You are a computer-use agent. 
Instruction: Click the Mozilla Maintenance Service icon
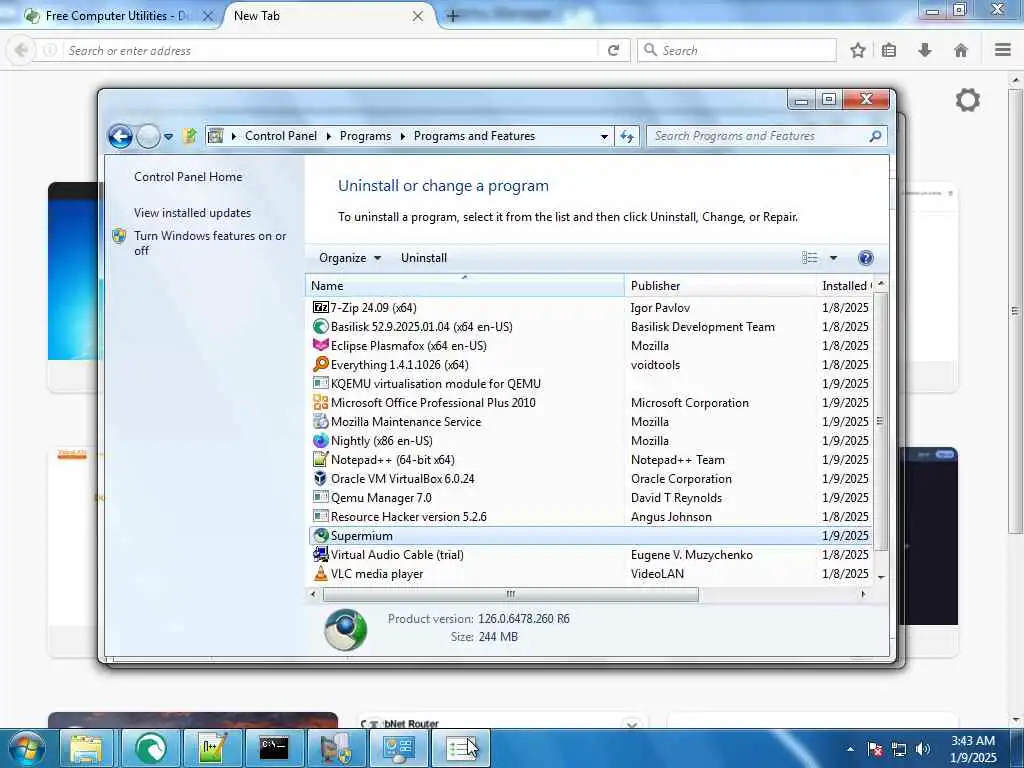pyautogui.click(x=320, y=421)
